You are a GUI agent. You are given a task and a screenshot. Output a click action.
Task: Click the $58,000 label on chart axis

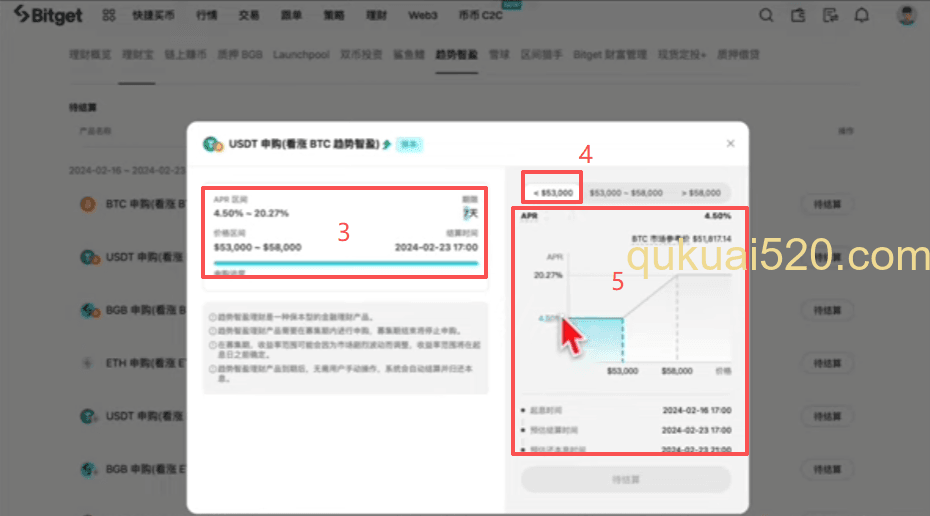[677, 371]
